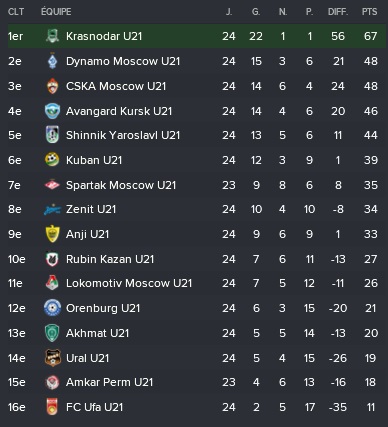Screen dimensions: 388x427
Task: Click the Anji U21 yellow crest
Action: pos(52,234)
